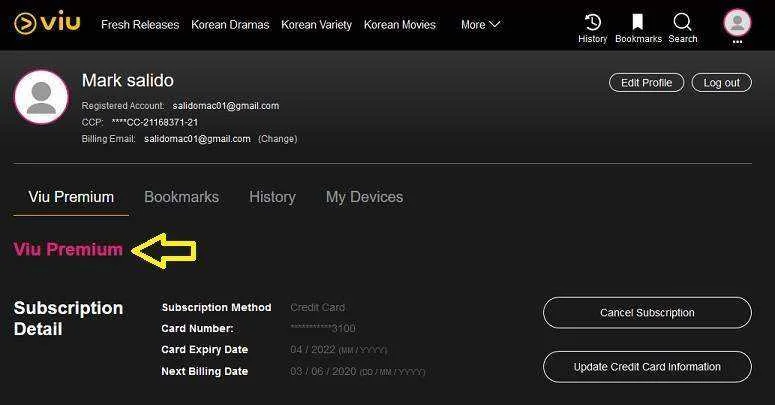Click the Credit Card subscription method value
This screenshot has height=405, width=775.
coord(318,308)
